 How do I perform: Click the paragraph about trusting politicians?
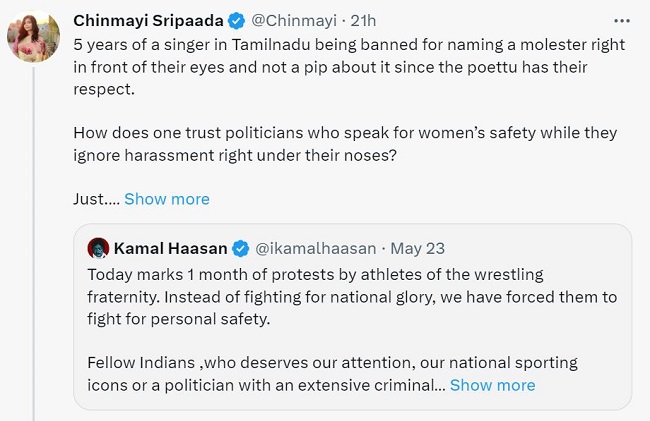coord(345,144)
